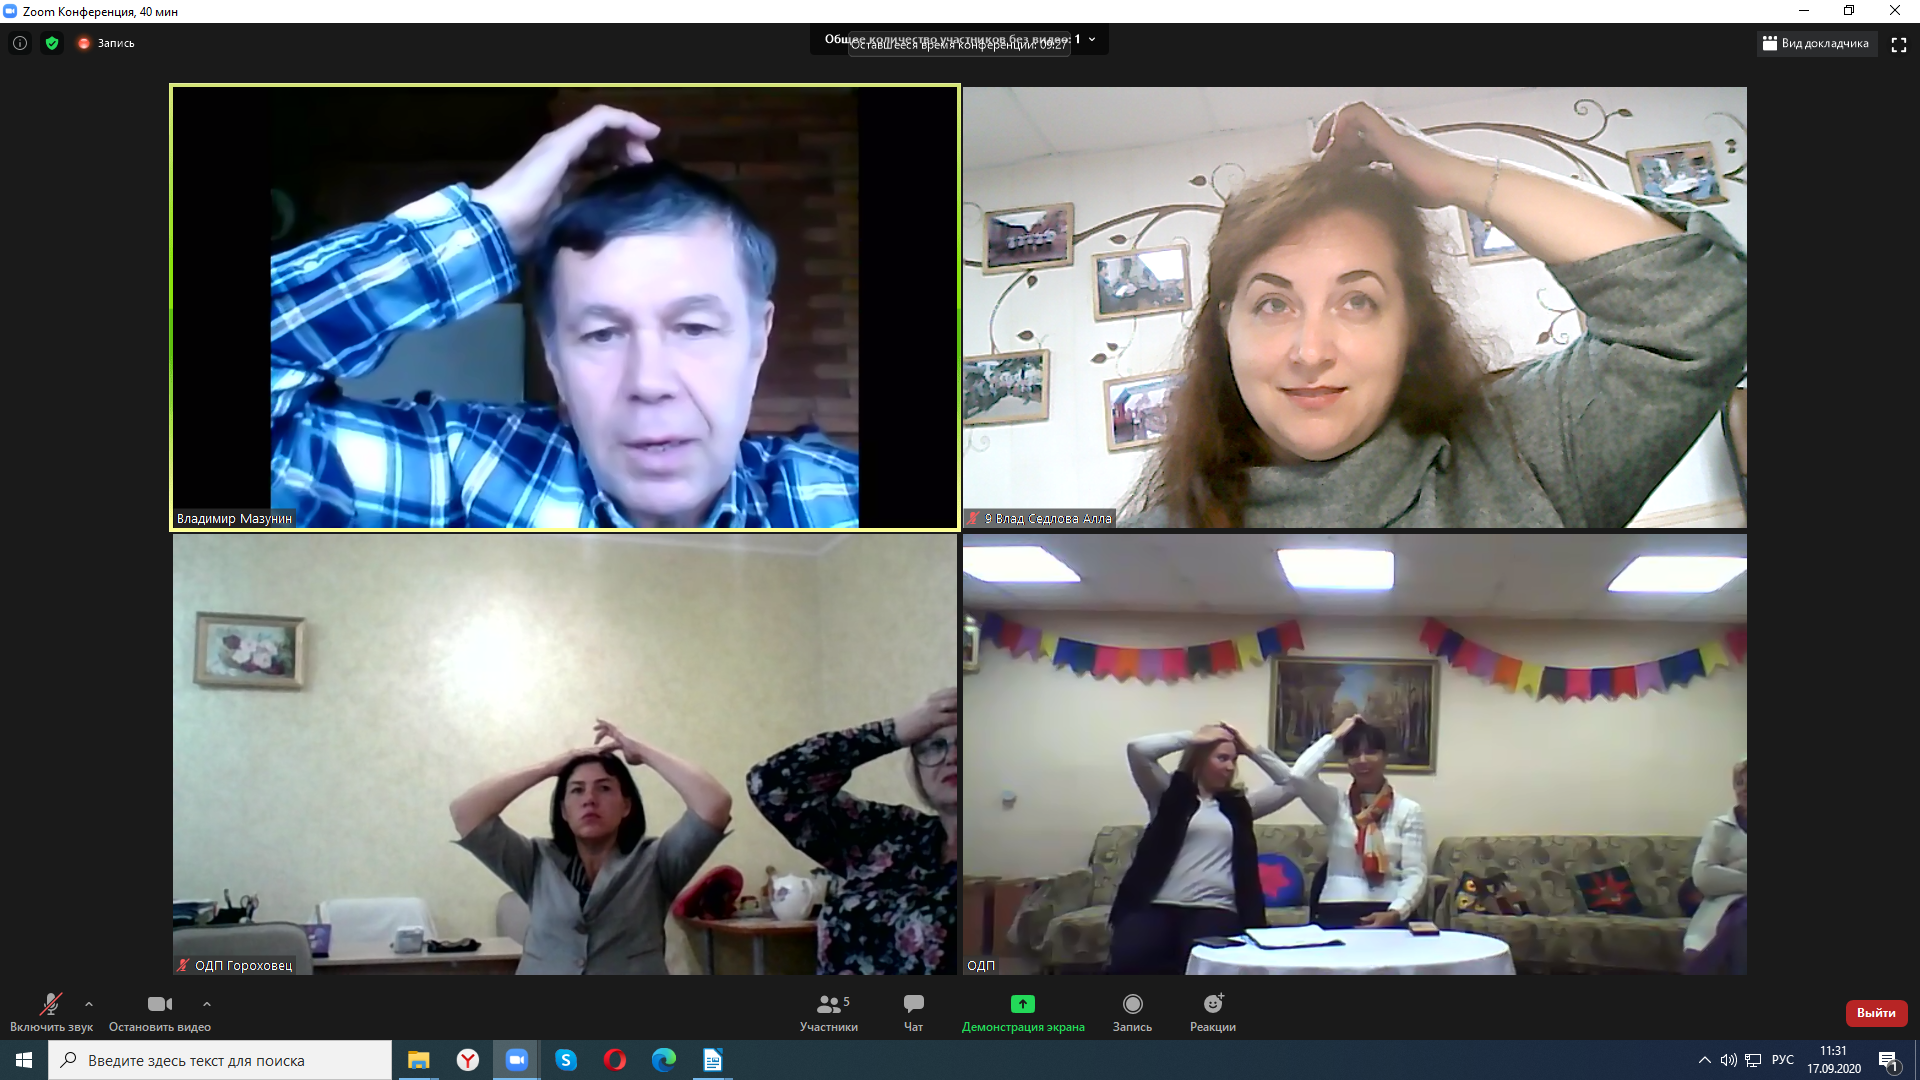Expand audio options arrow next to microphone
Image resolution: width=1920 pixels, height=1080 pixels.
click(x=89, y=1004)
